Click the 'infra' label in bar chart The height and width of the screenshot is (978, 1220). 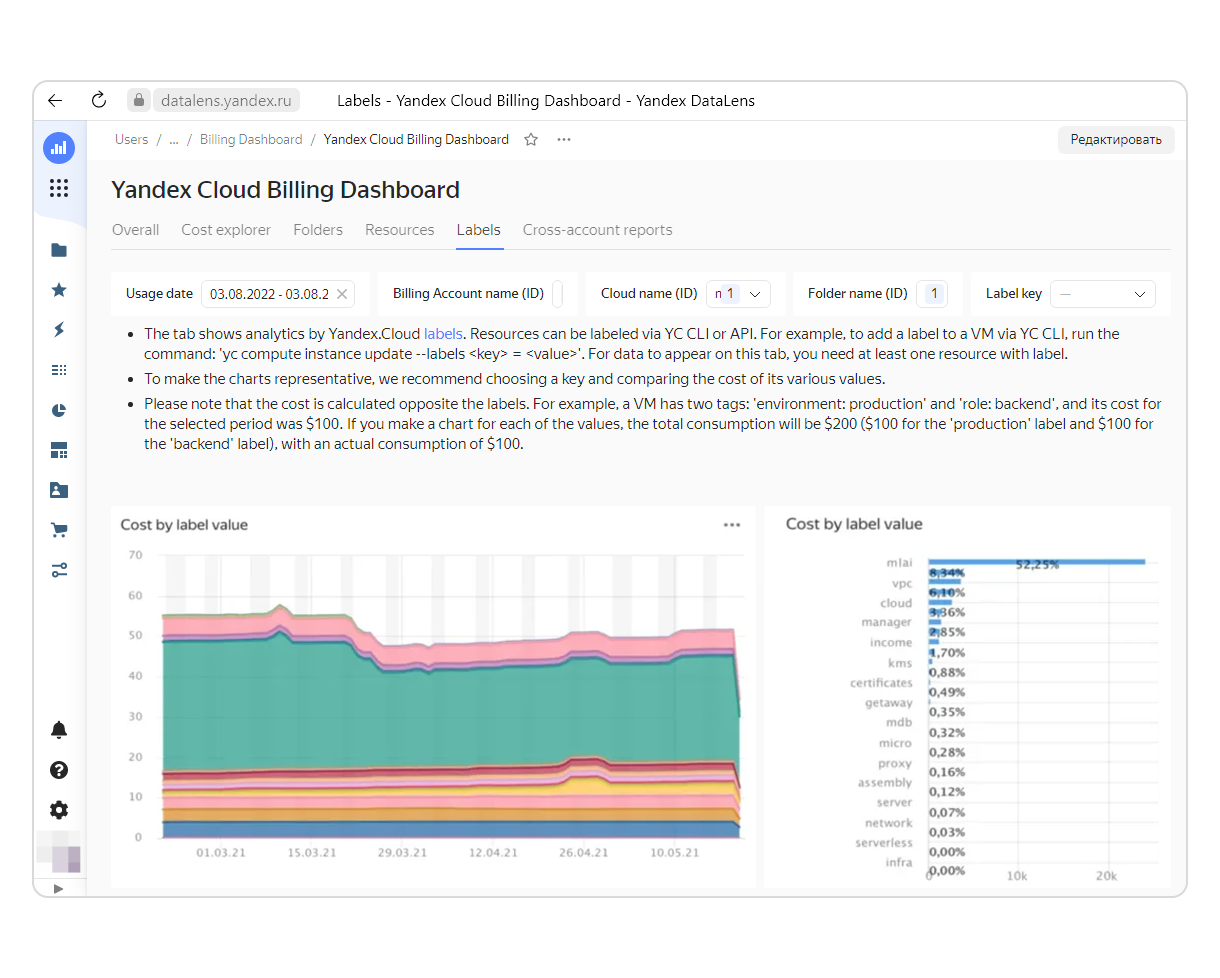point(899,863)
